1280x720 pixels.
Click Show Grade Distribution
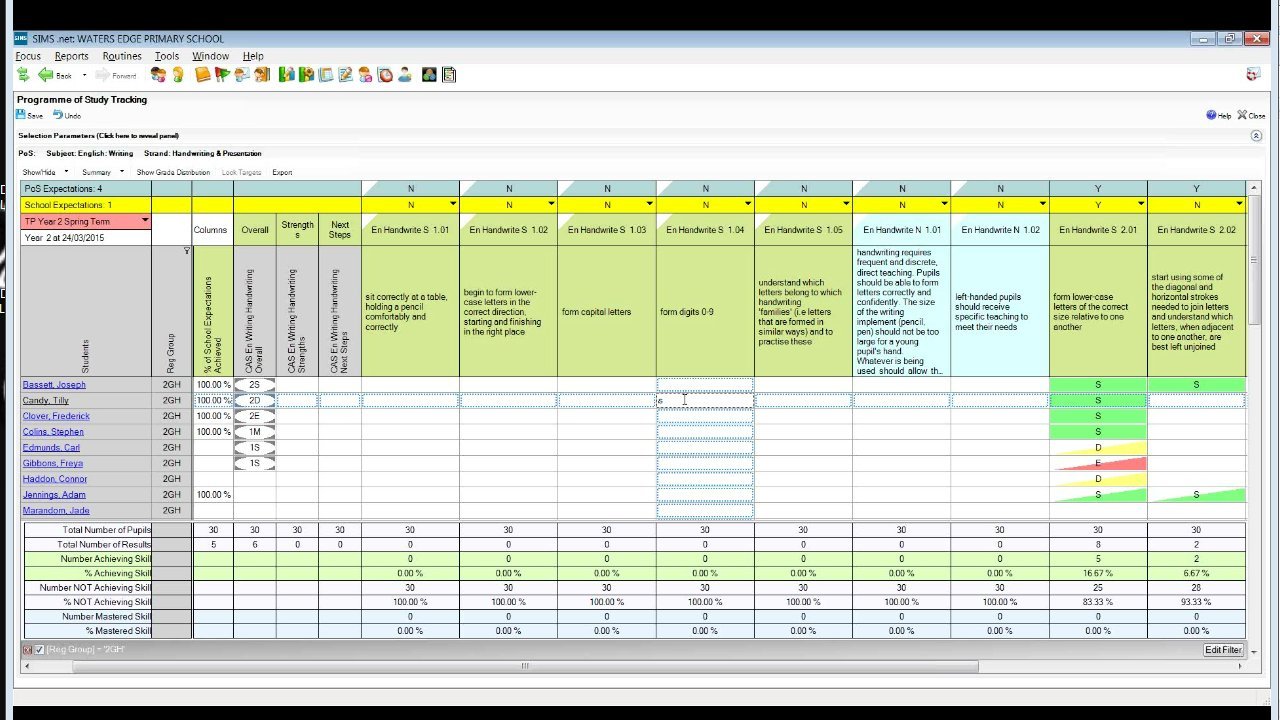click(173, 172)
